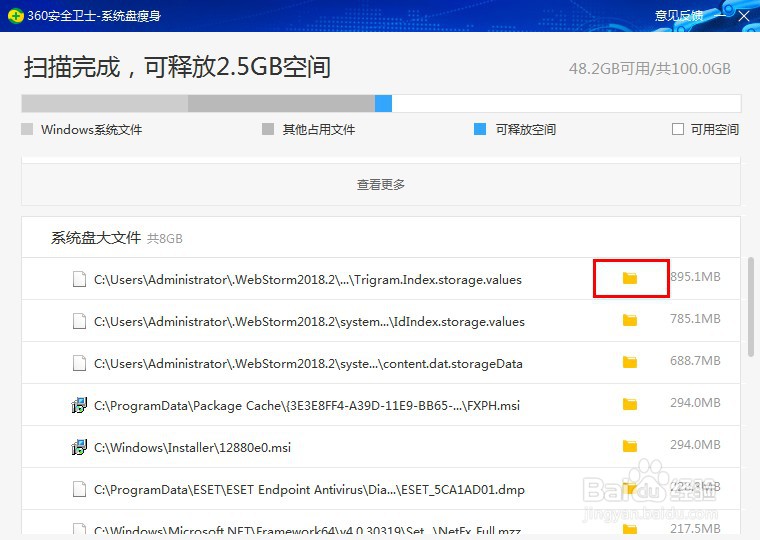Select the ESET_5CA1AD01.dmp path

[309, 490]
